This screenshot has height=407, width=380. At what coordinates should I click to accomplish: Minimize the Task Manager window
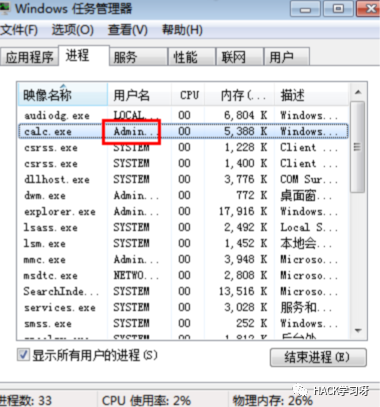pyautogui.click(x=305, y=9)
